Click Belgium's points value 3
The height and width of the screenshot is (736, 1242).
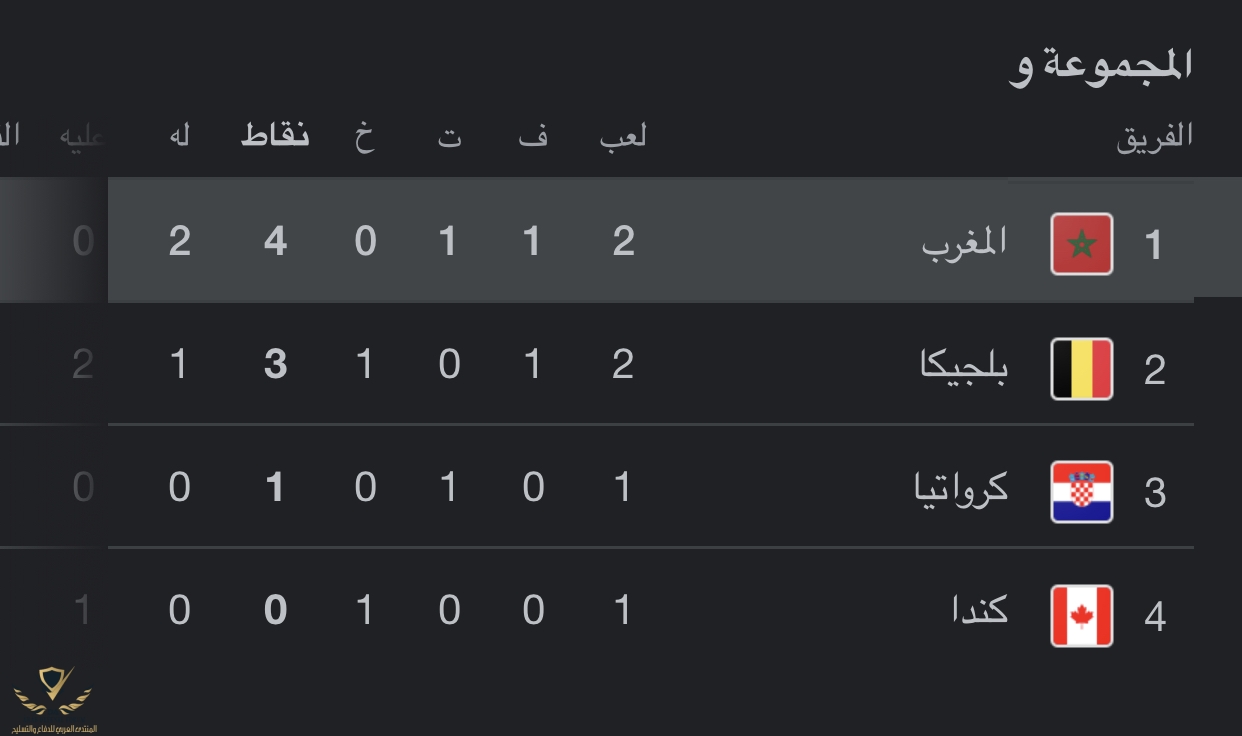pyautogui.click(x=275, y=365)
